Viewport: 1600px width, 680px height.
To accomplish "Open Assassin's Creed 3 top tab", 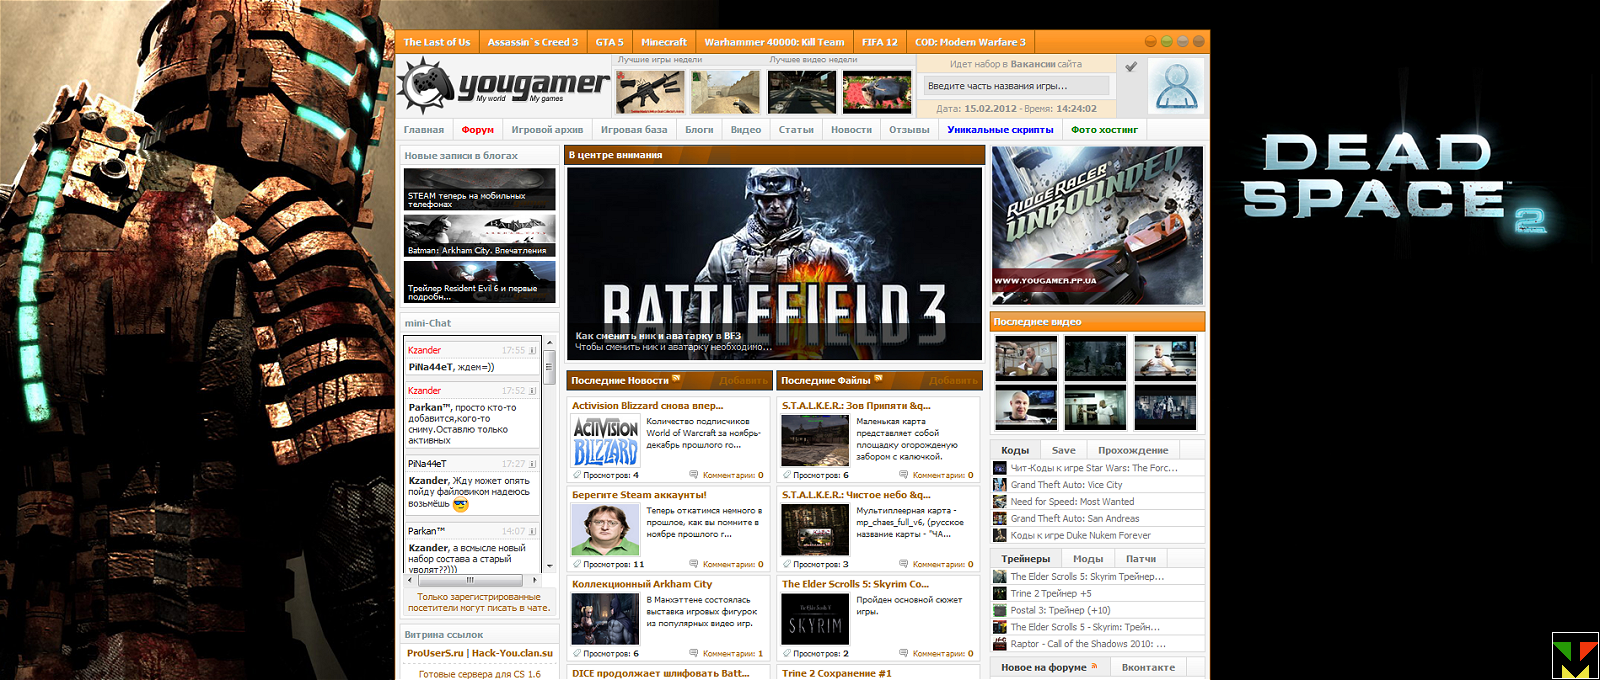I will pyautogui.click(x=533, y=42).
